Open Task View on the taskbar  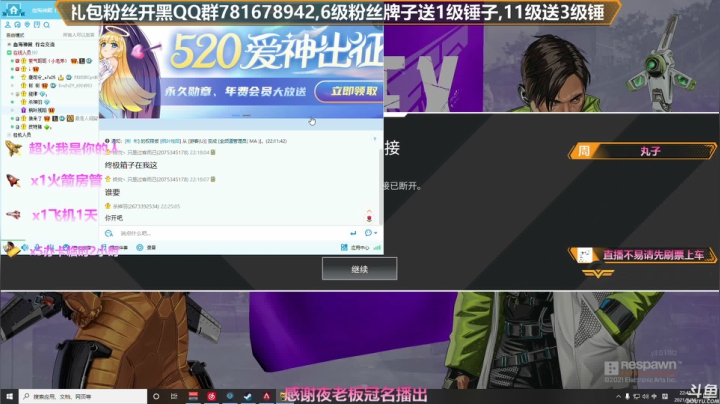tap(174, 396)
